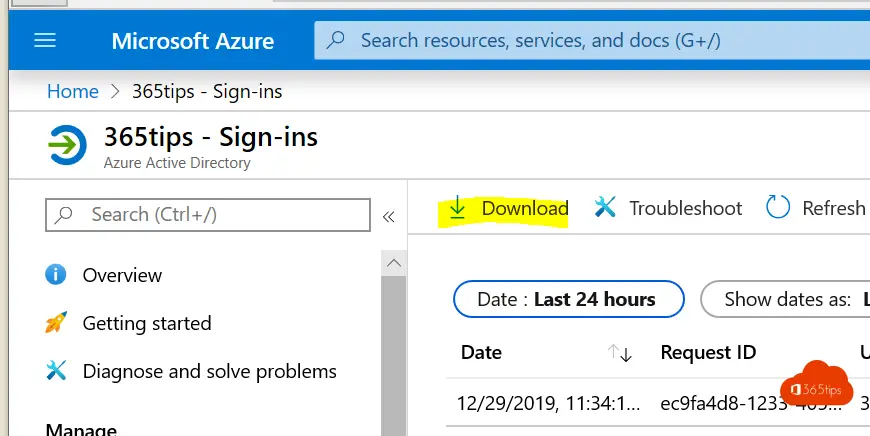
Task: Focus the Search (Ctrl+/) sidebar field
Action: [x=208, y=215]
